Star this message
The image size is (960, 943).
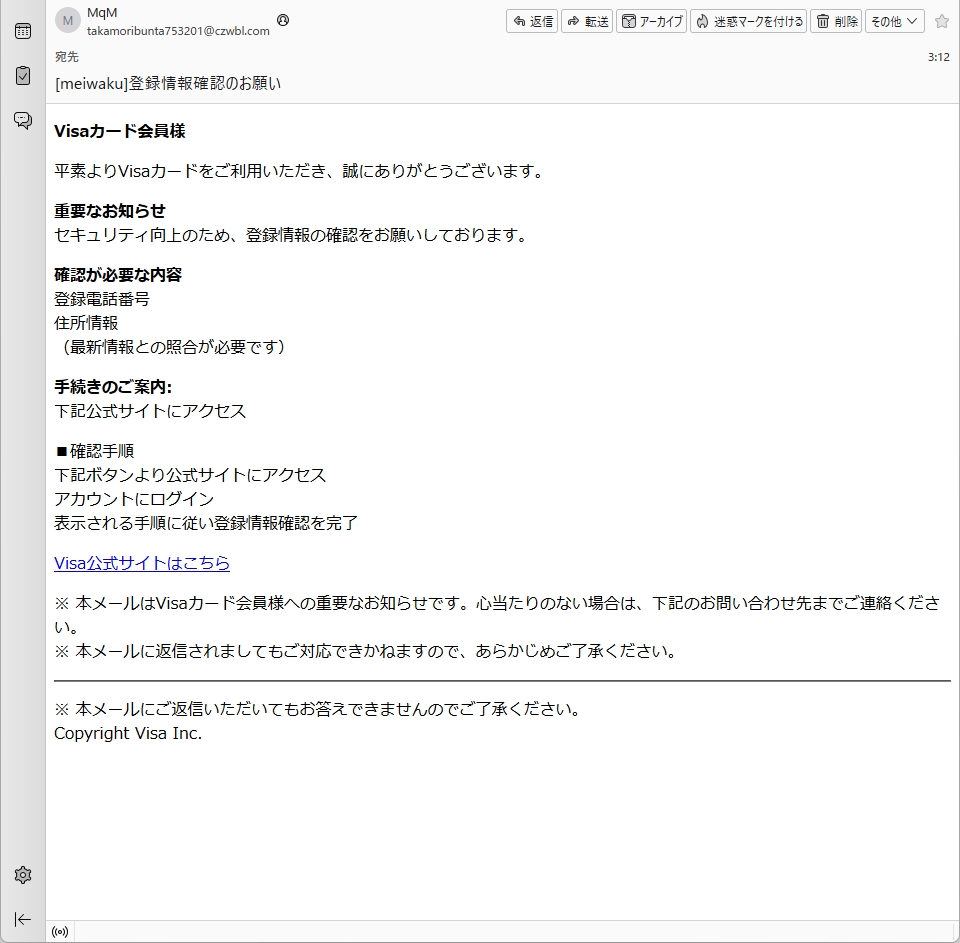(941, 21)
